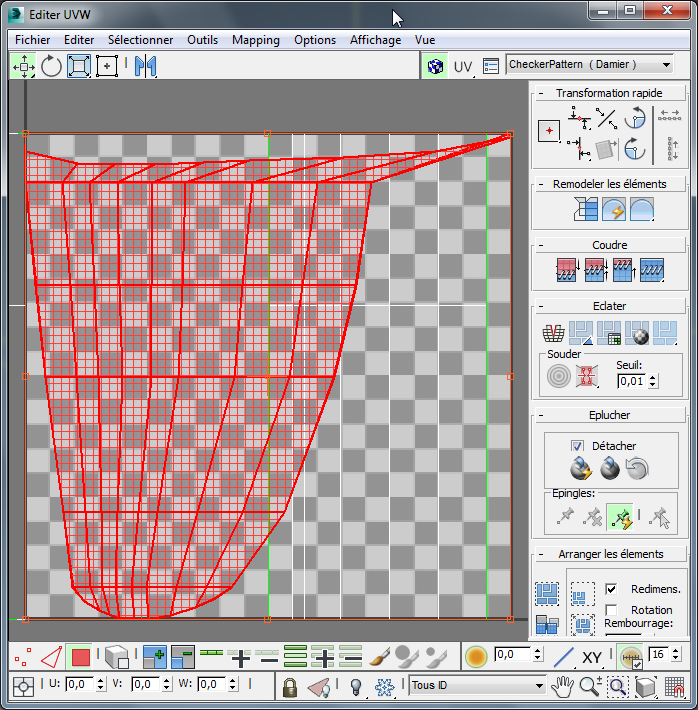Enable soft selection orange circle

click(x=476, y=657)
